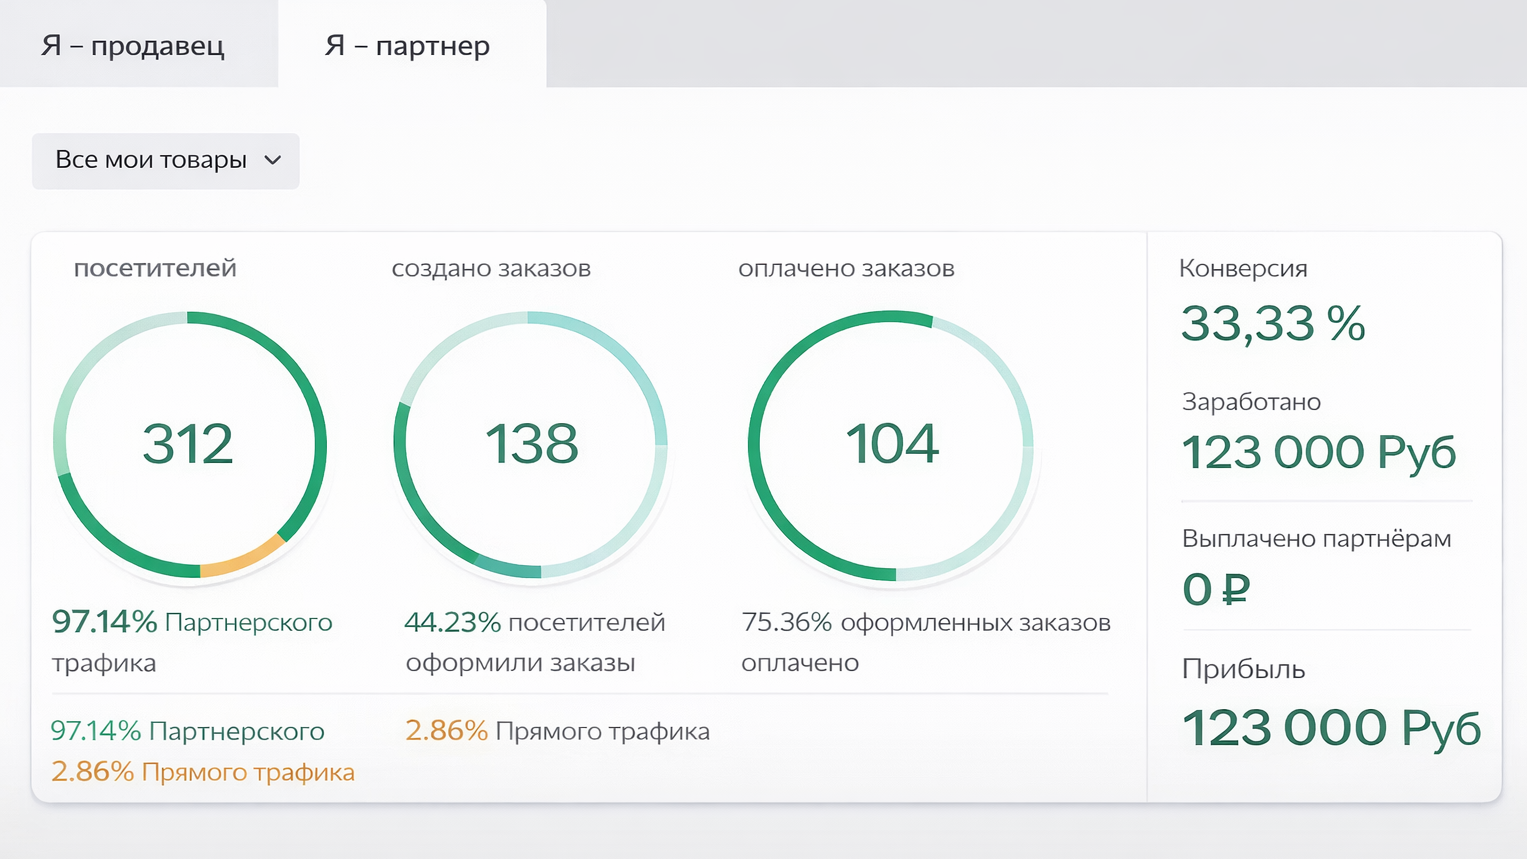This screenshot has width=1527, height=859.
Task: Switch to the "Я – продавец" tab
Action: click(133, 45)
